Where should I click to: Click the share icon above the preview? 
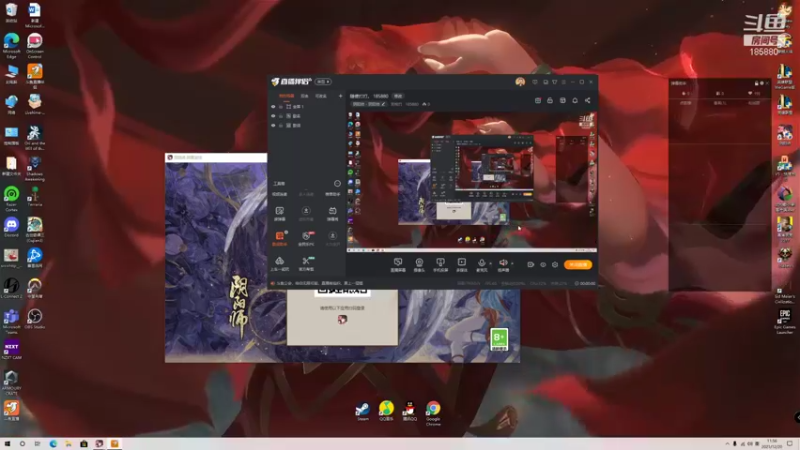(x=587, y=101)
